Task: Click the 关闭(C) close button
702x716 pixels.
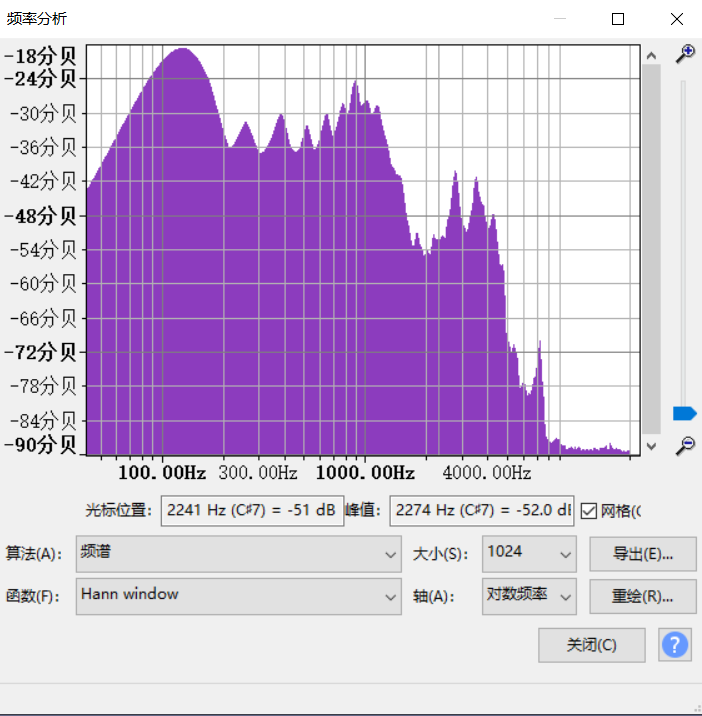Action: click(x=591, y=645)
